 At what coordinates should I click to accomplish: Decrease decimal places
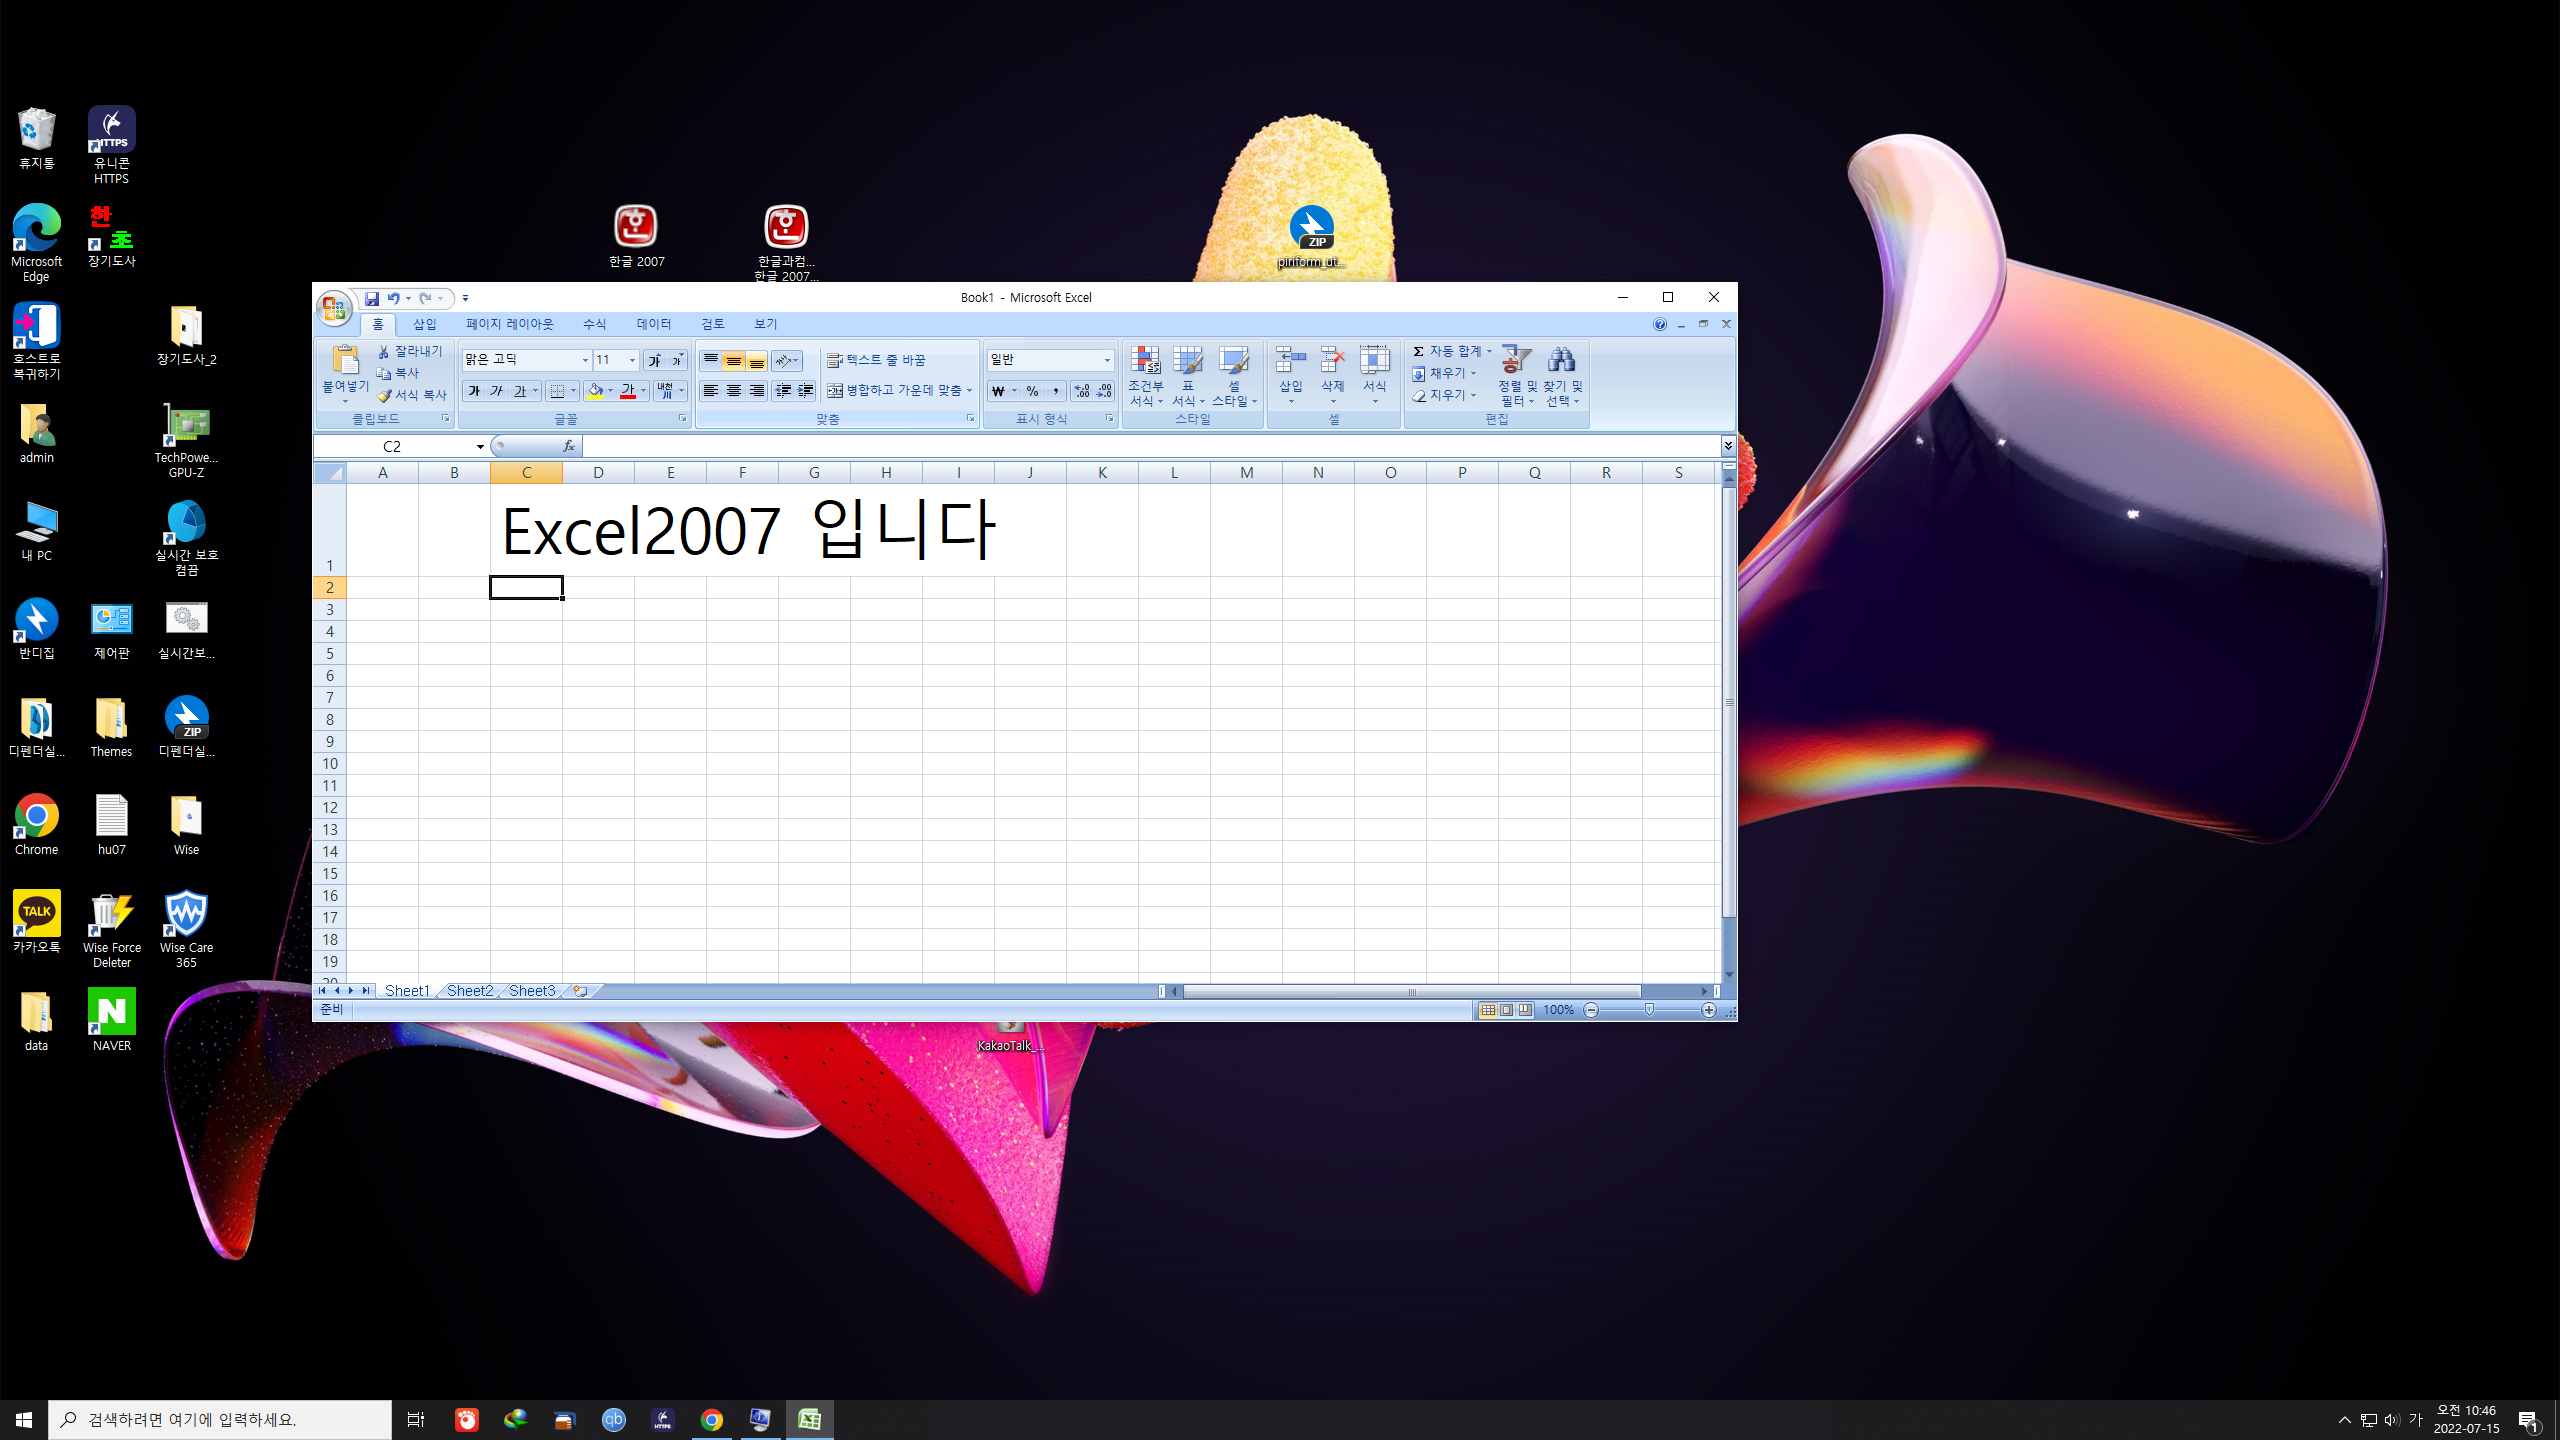(x=1104, y=391)
